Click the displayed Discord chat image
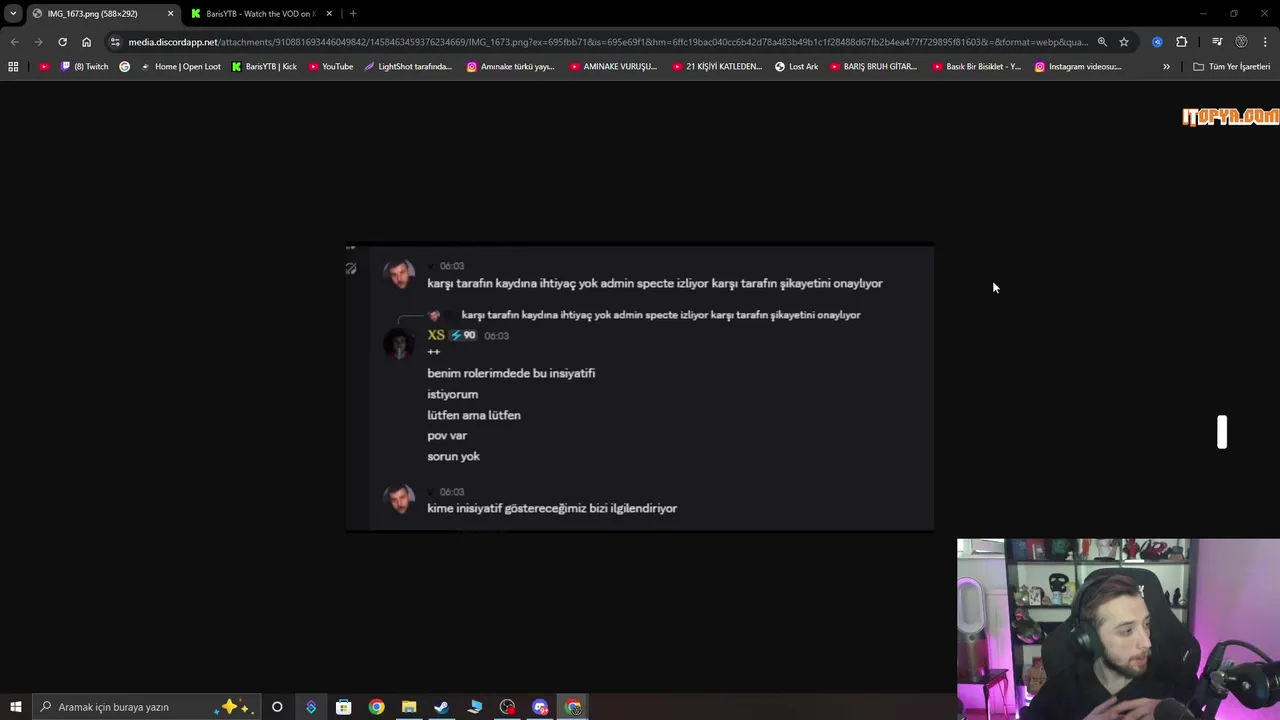 pyautogui.click(x=640, y=387)
